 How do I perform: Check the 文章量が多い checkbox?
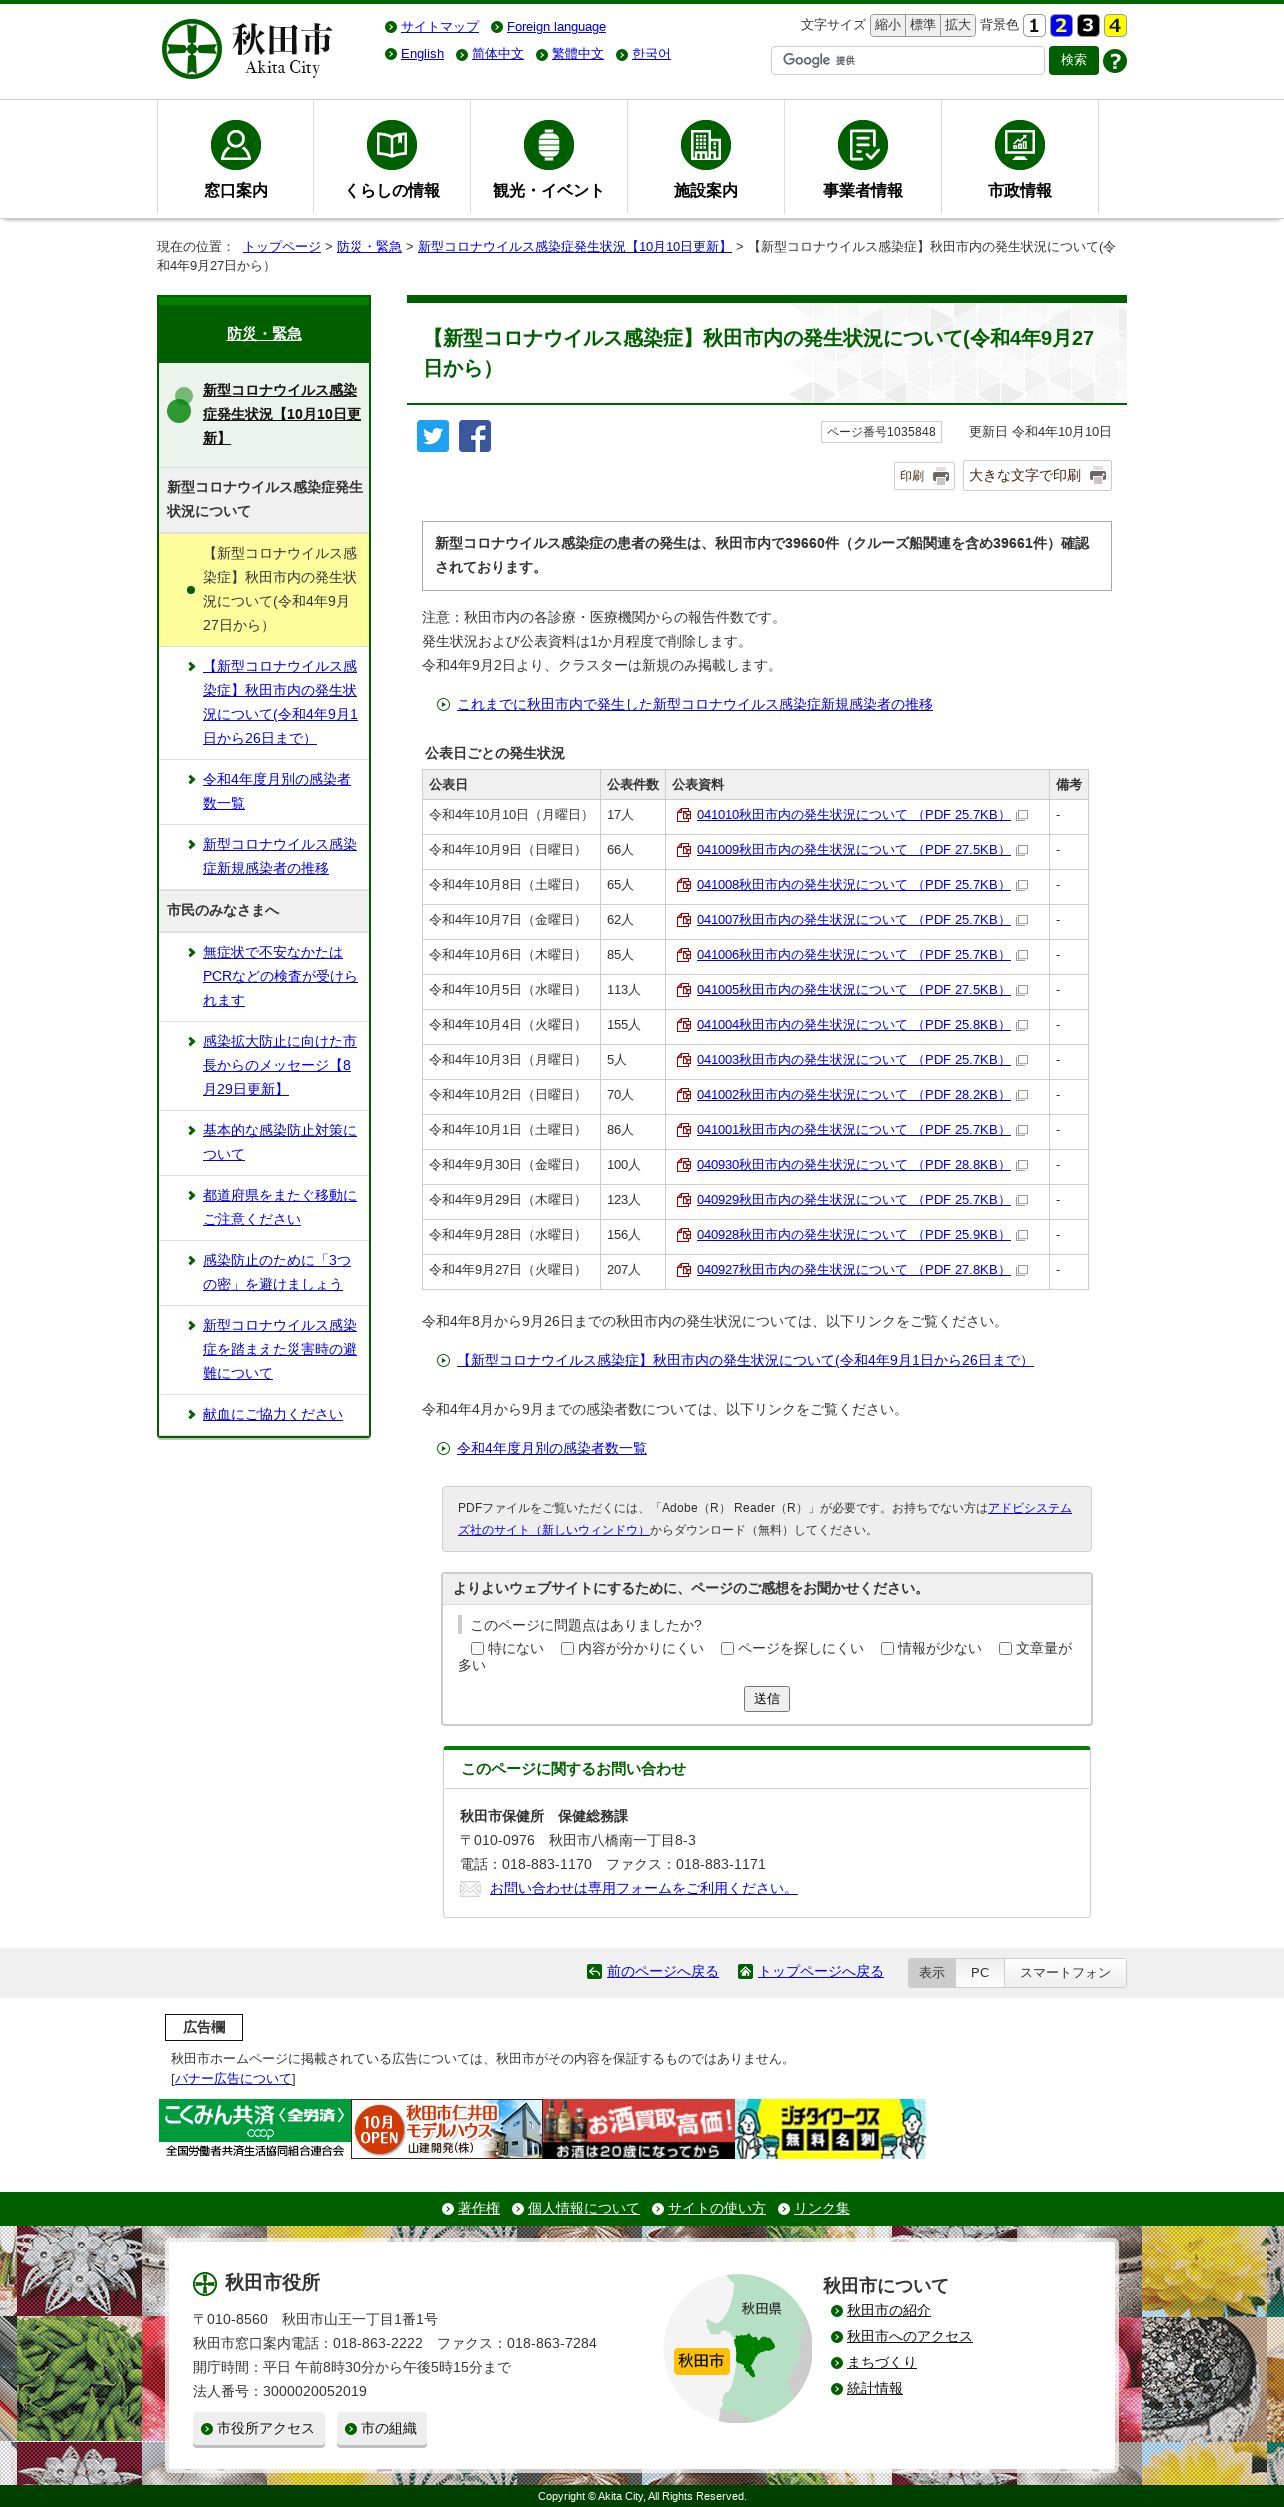[x=1005, y=1648]
